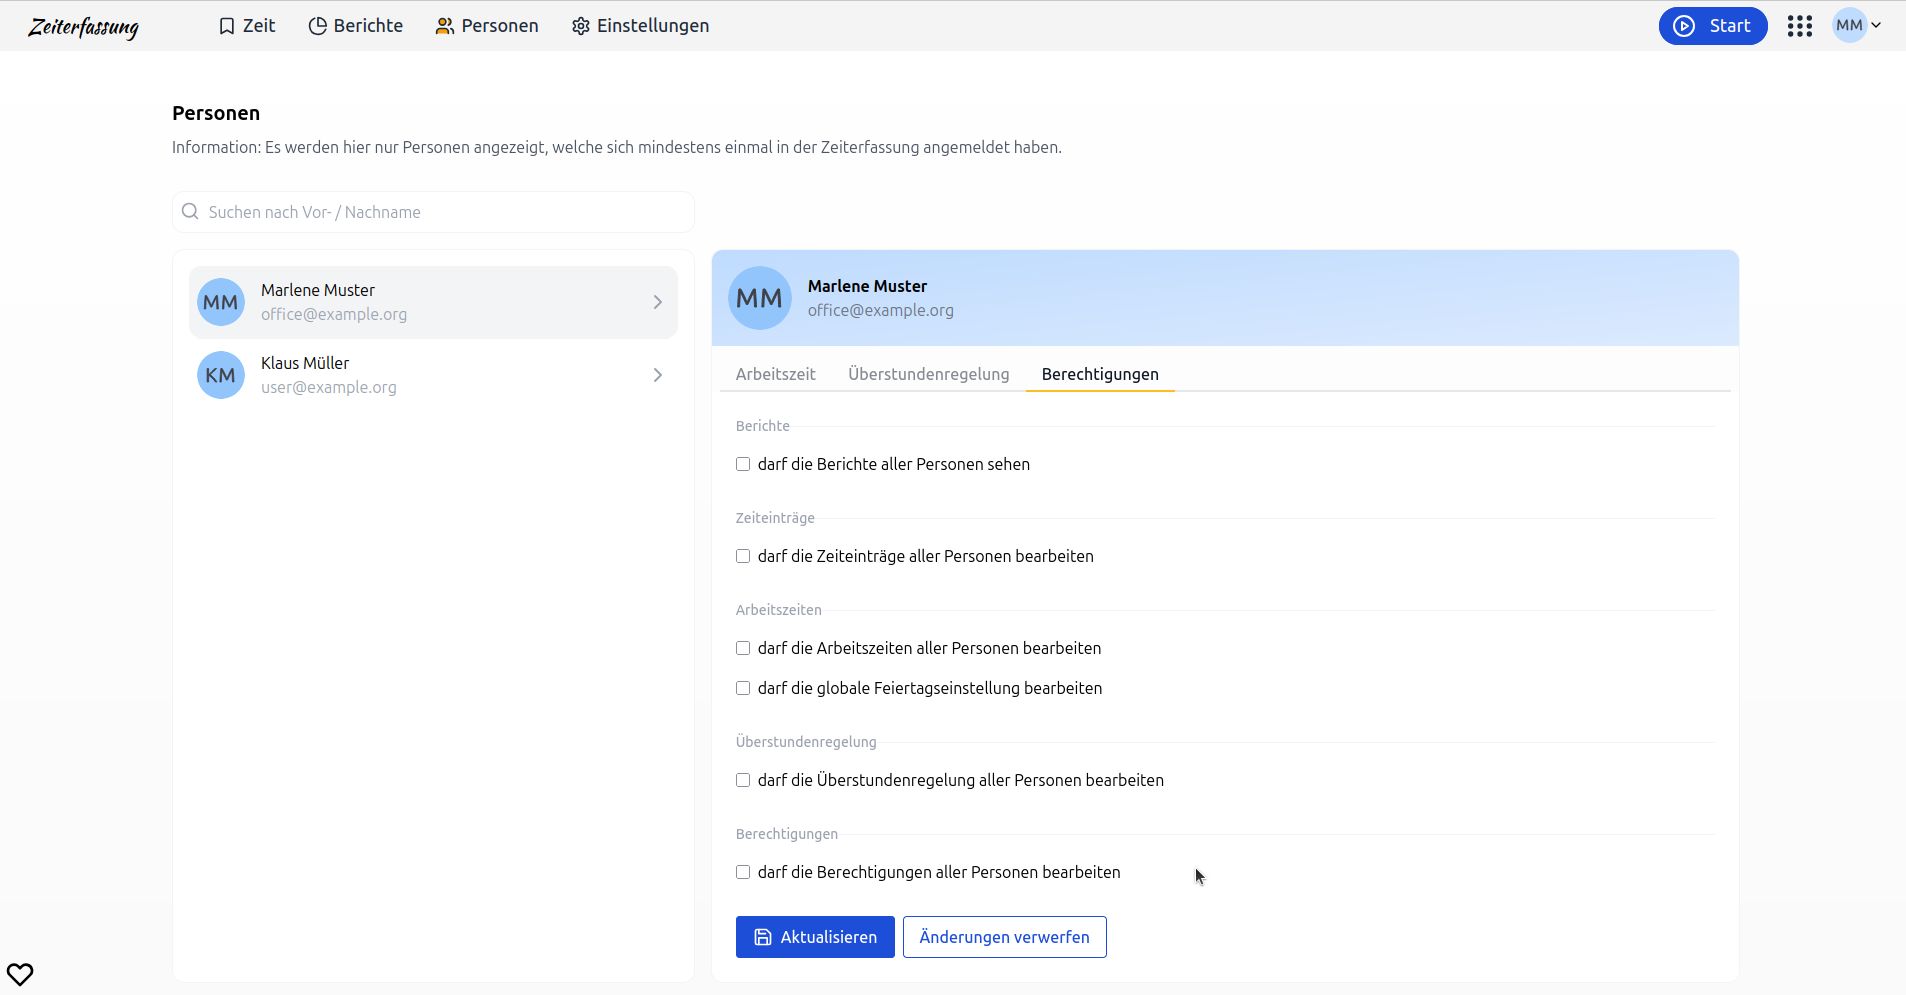This screenshot has height=995, width=1906.
Task: Tick the Überstundenregelung aller Personen checkbox
Action: click(743, 780)
